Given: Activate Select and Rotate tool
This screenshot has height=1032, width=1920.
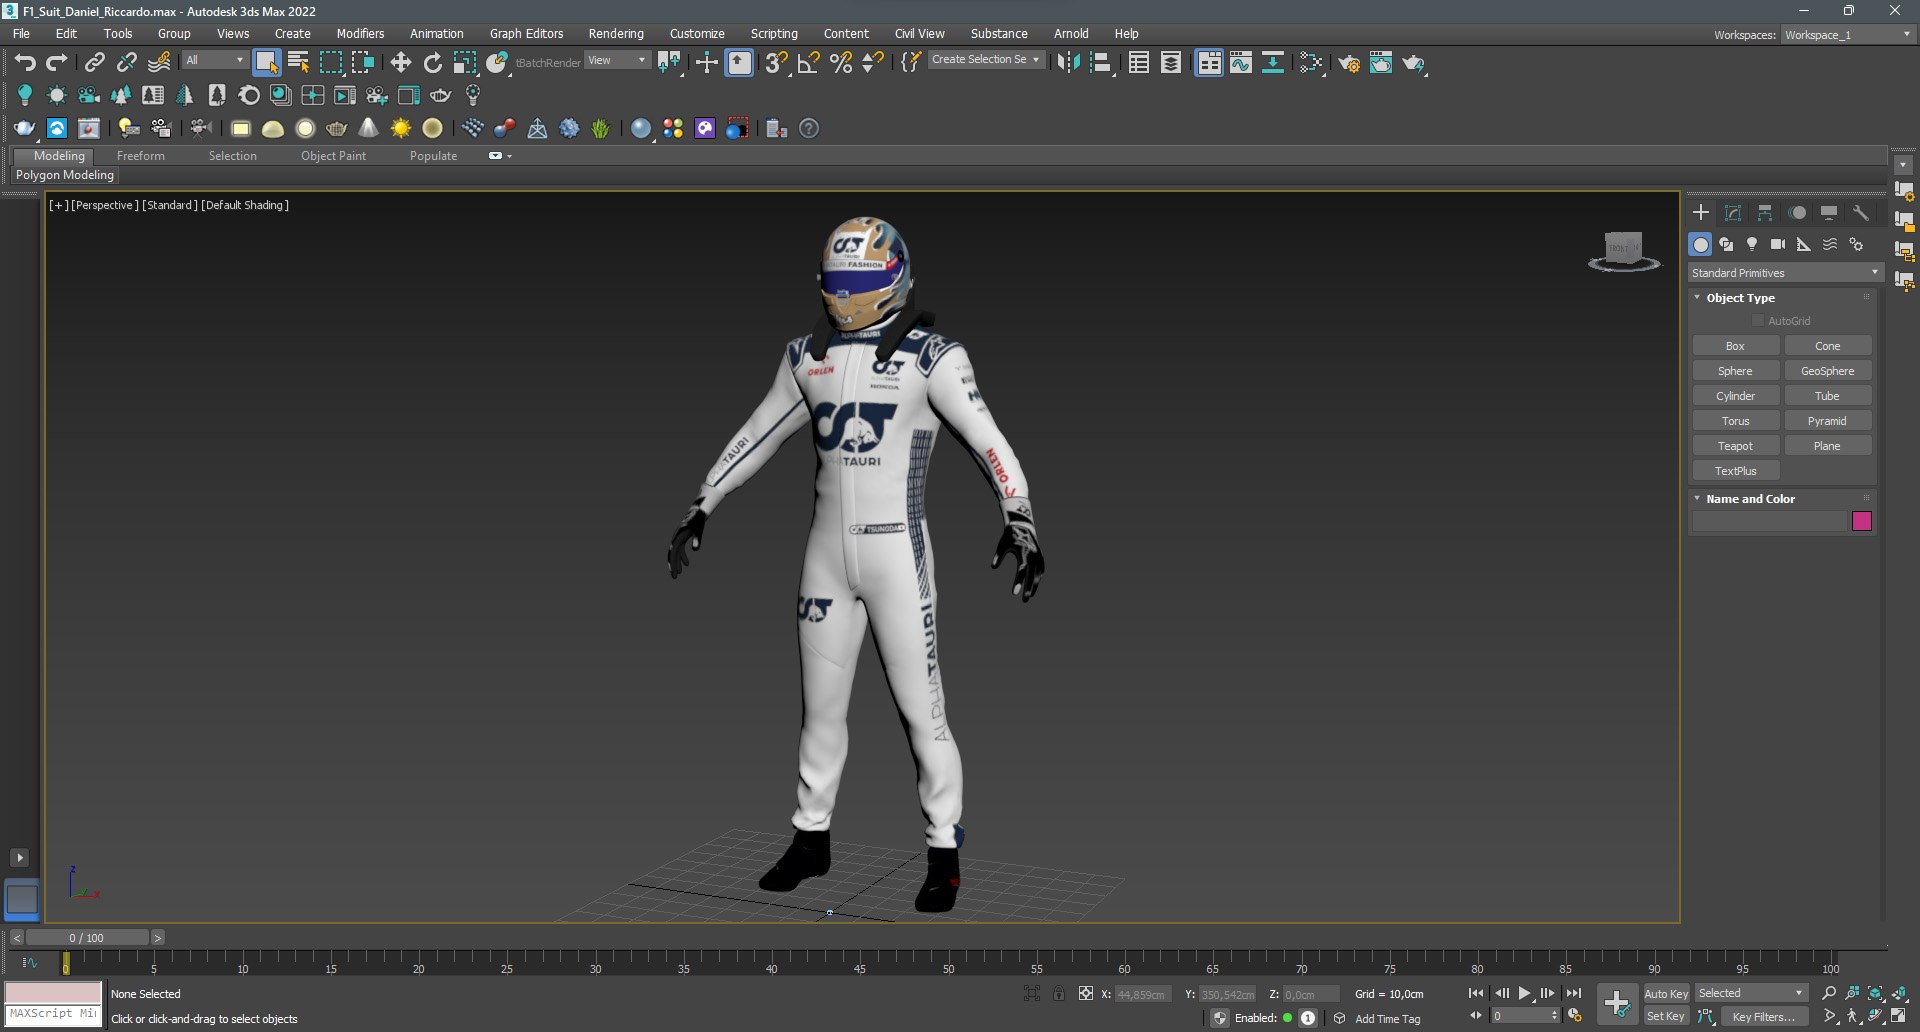Looking at the screenshot, I should pos(433,63).
